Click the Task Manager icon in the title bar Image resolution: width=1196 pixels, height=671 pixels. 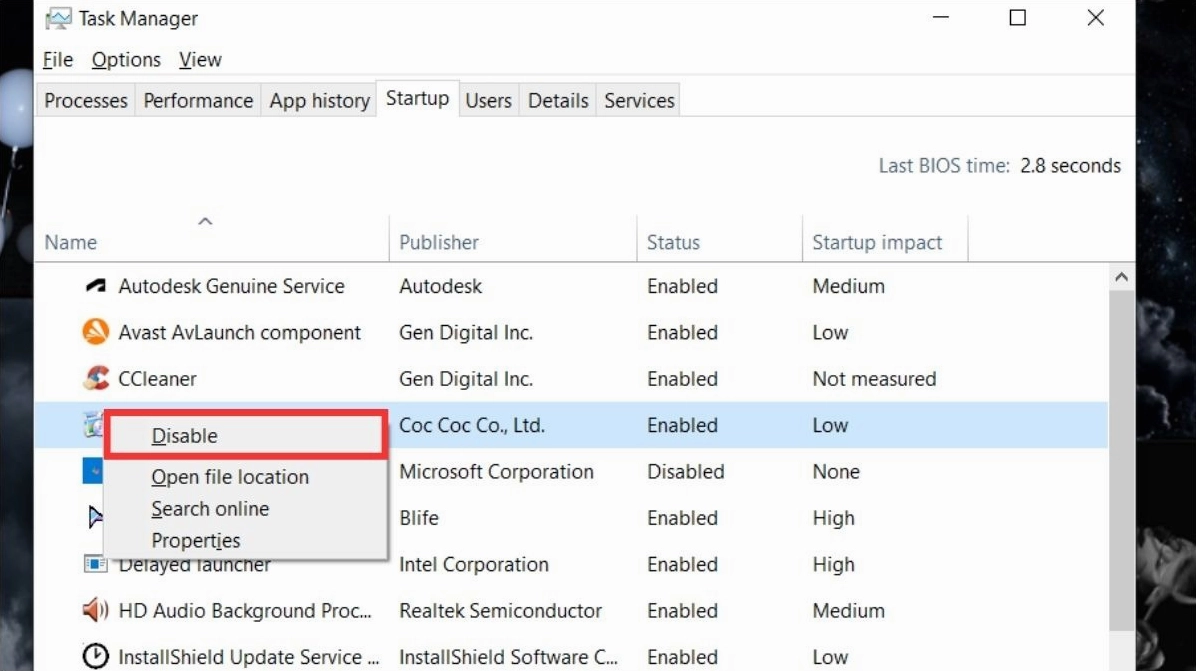click(x=62, y=17)
